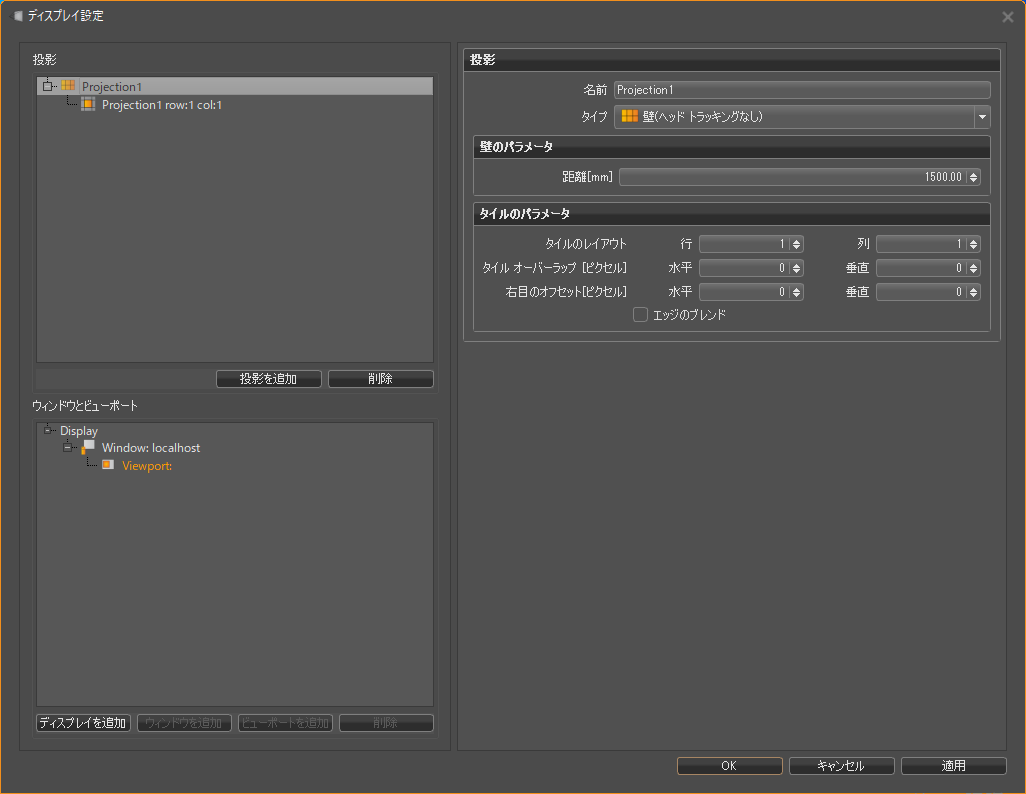Step the 列 tile layout spinner

[974, 244]
